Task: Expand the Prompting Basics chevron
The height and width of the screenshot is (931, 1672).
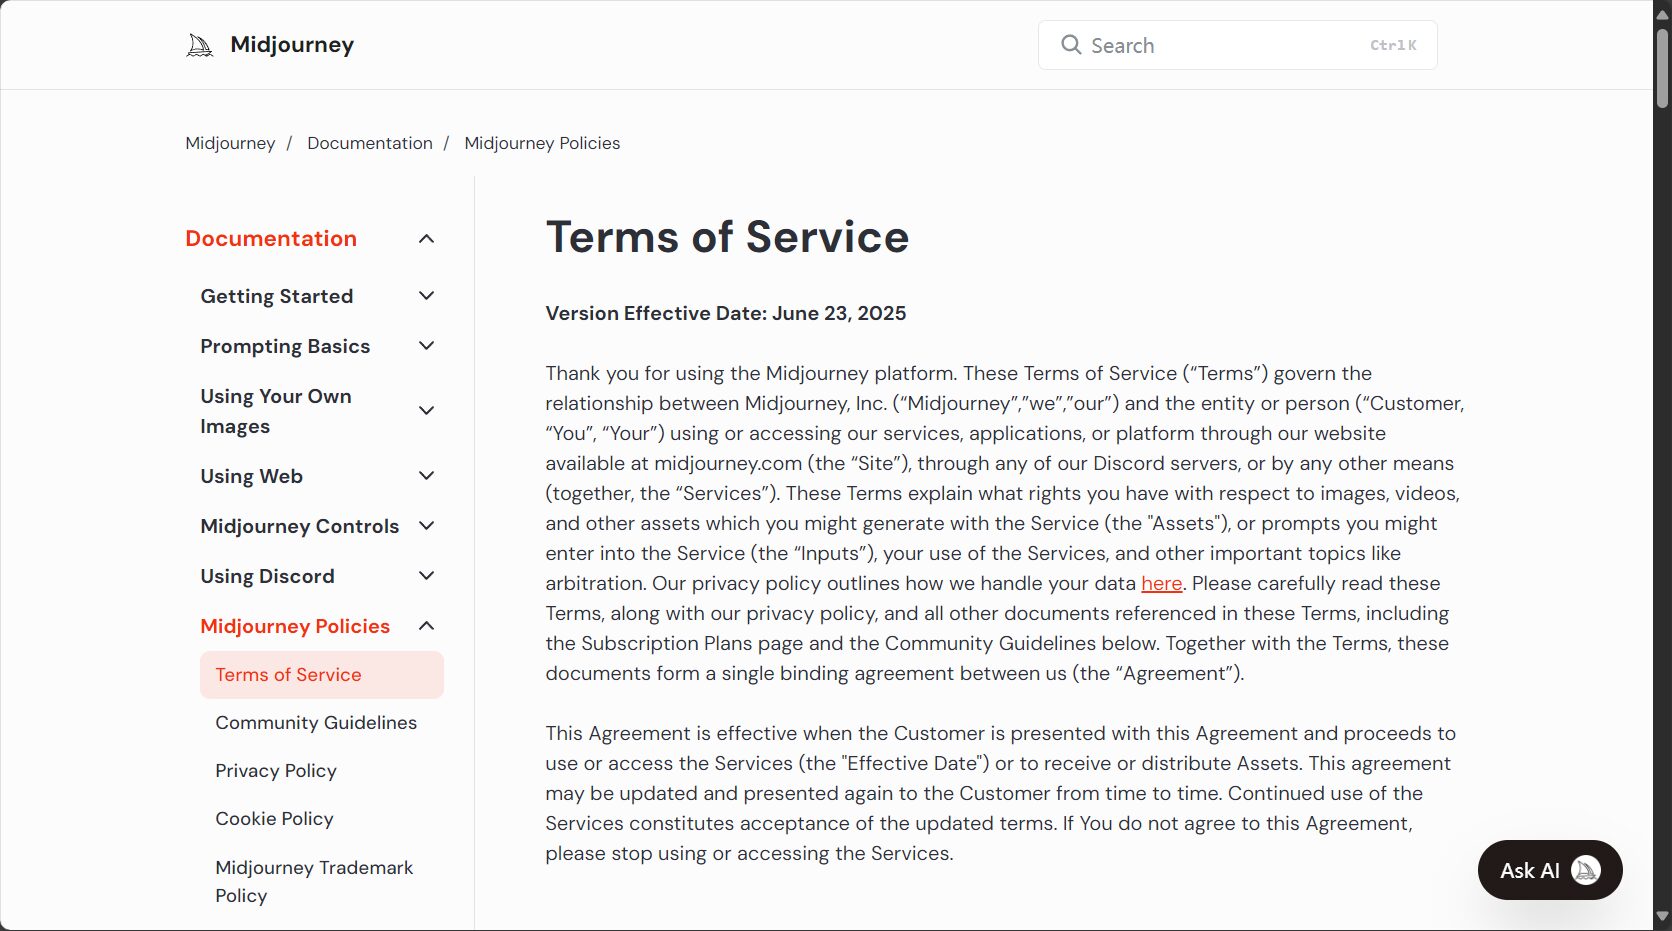Action: (x=426, y=346)
